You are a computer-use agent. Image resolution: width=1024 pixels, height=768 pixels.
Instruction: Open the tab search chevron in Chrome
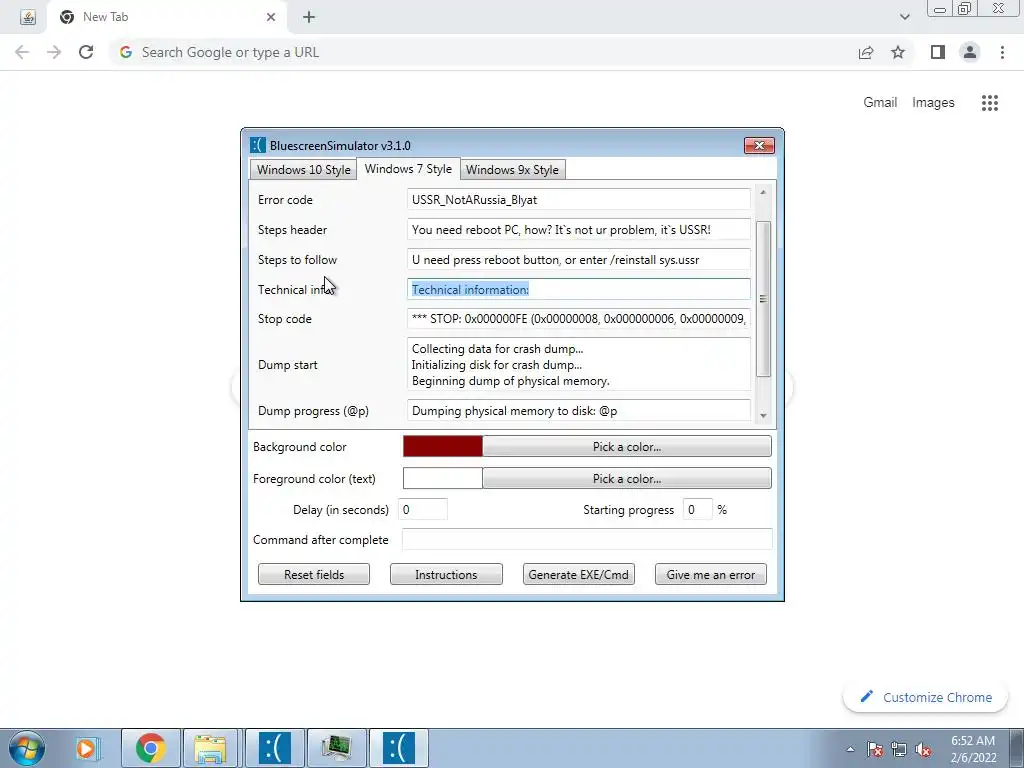(x=904, y=17)
